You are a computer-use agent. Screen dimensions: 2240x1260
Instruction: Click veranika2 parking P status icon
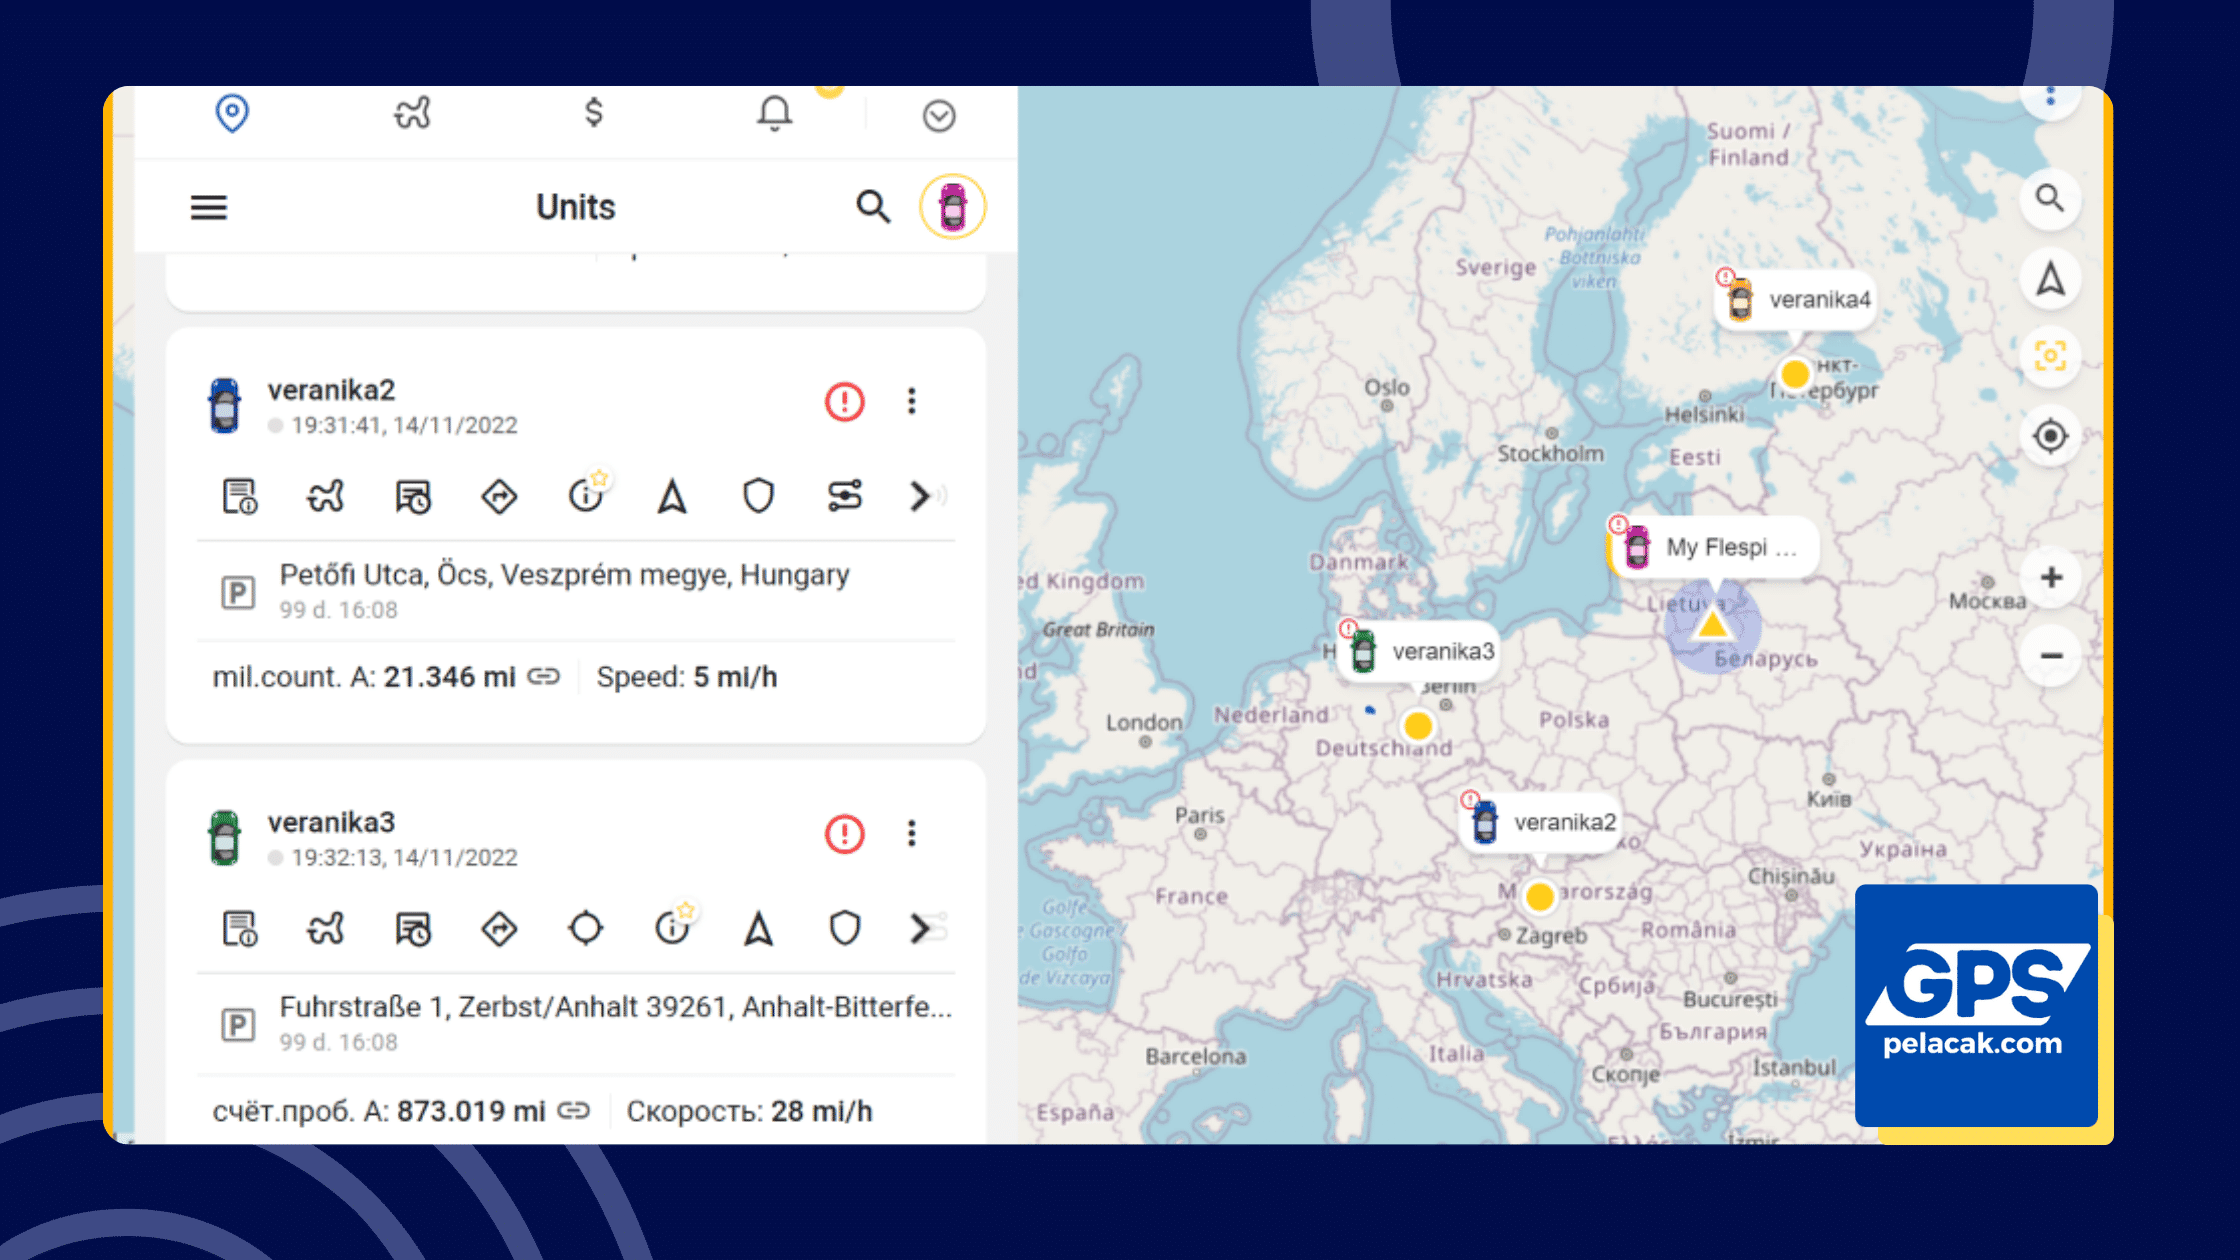click(x=238, y=593)
